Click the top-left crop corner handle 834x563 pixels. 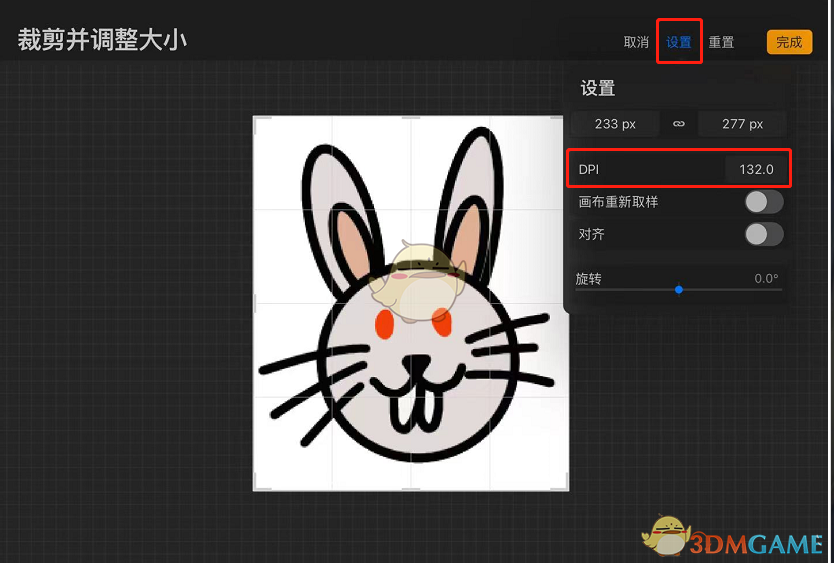click(x=257, y=121)
